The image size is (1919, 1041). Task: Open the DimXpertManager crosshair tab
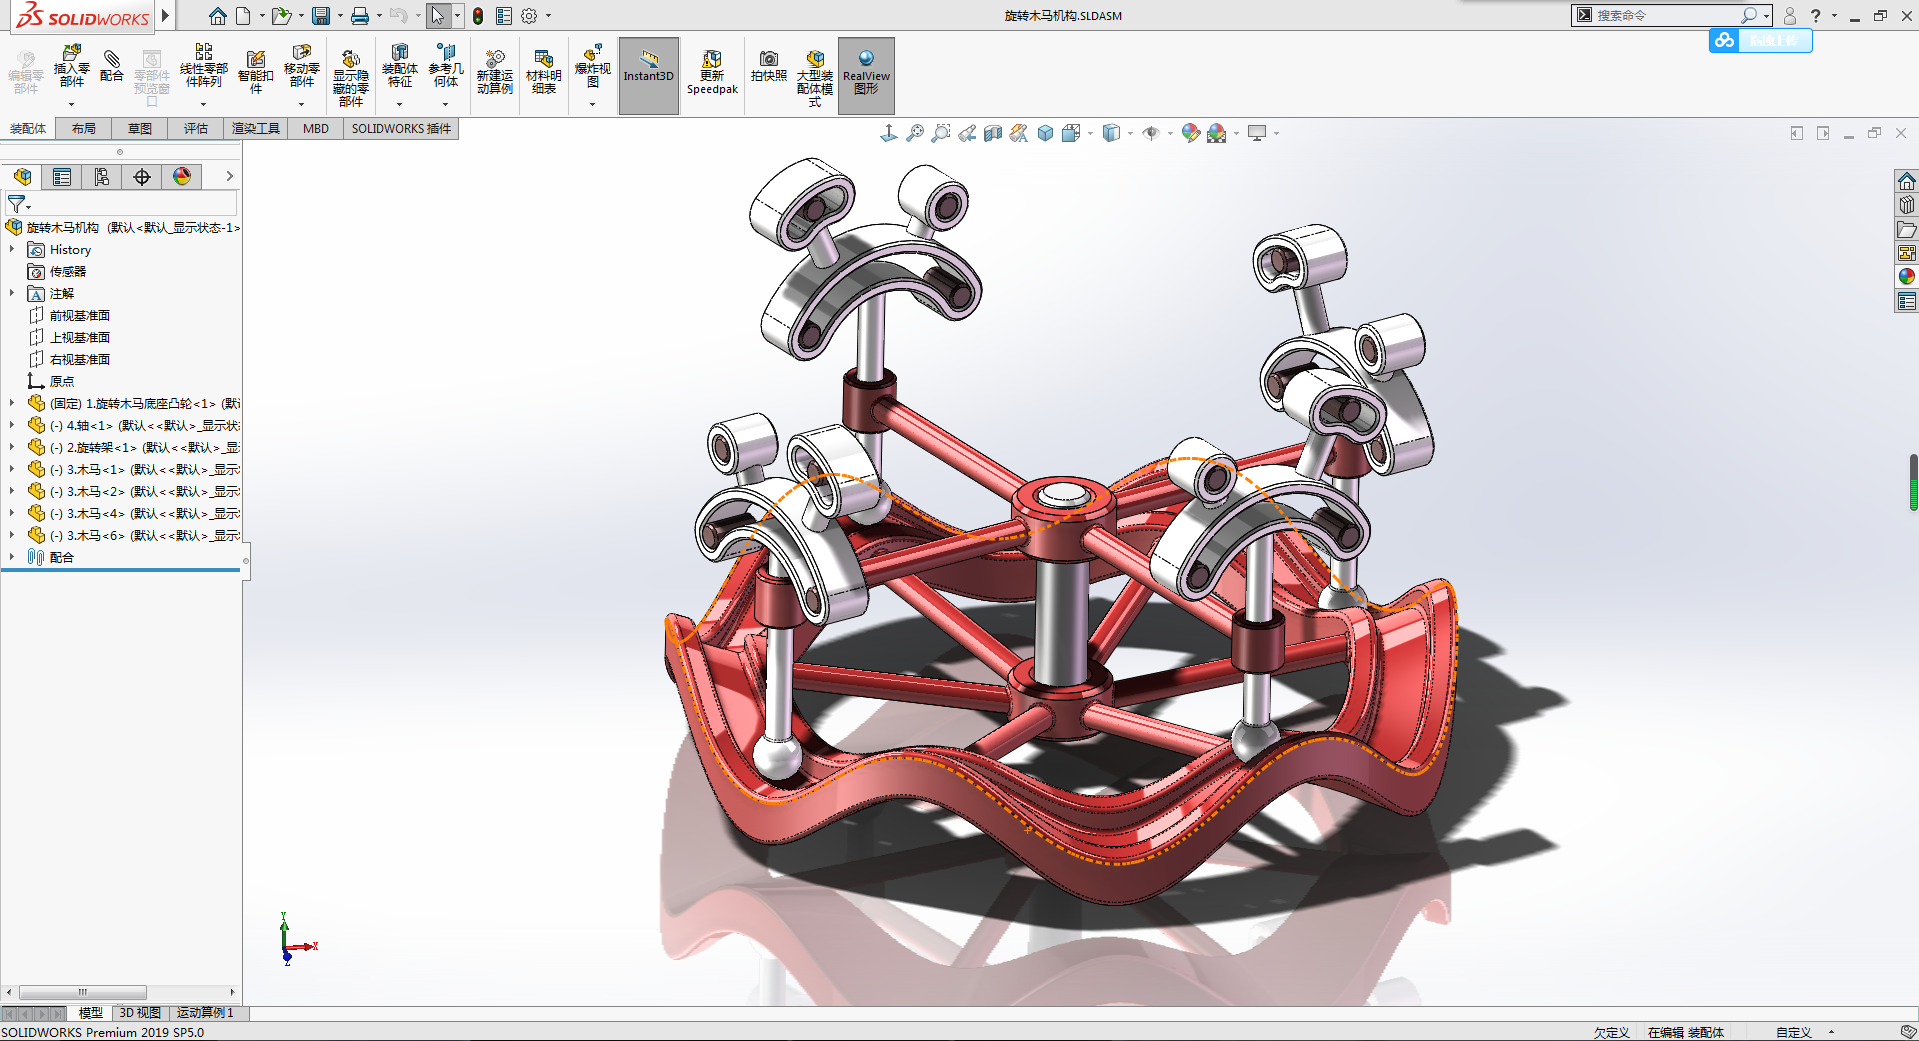(x=142, y=177)
